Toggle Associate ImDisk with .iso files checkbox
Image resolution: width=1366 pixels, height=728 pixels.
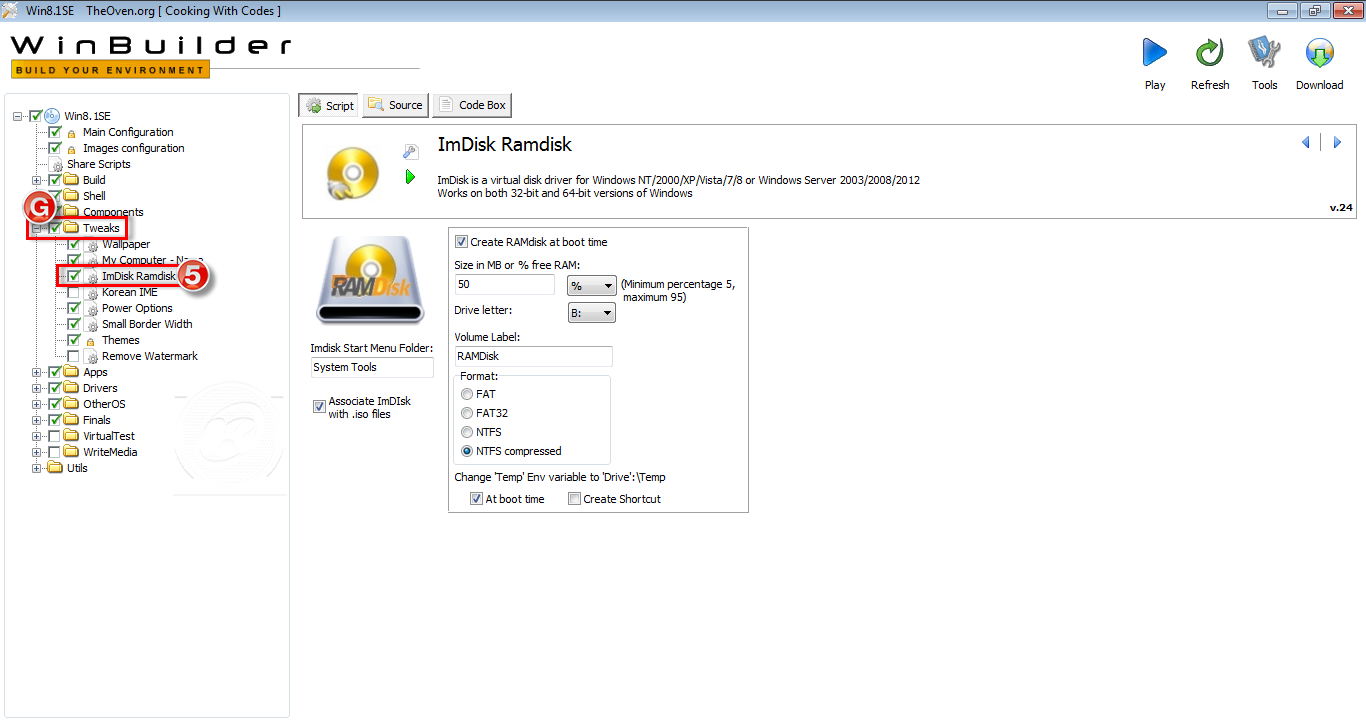pos(320,407)
